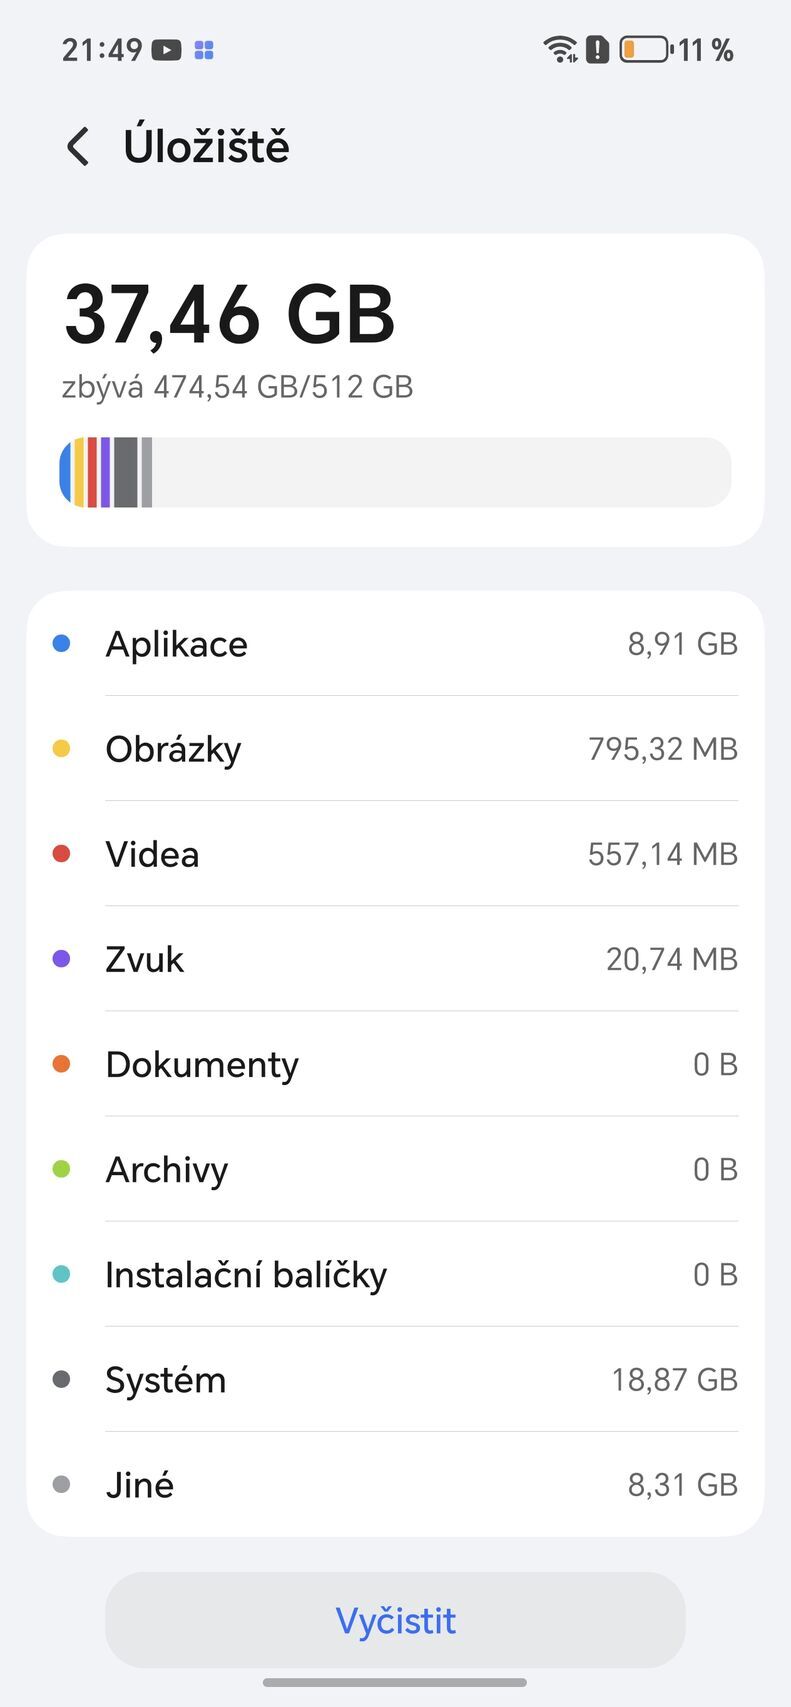This screenshot has height=1707, width=791.
Task: Open the Aplikace storage category
Action: (x=395, y=643)
